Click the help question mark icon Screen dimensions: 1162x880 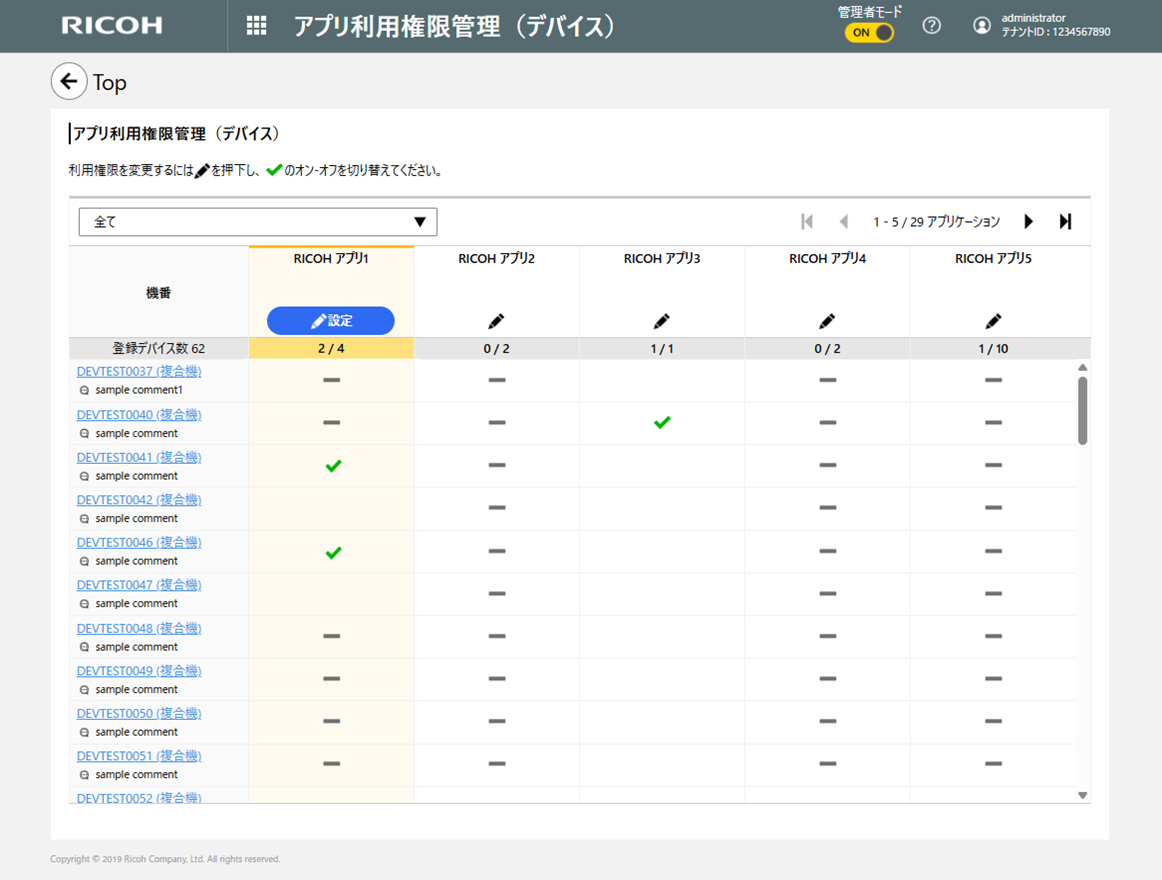pyautogui.click(x=932, y=26)
